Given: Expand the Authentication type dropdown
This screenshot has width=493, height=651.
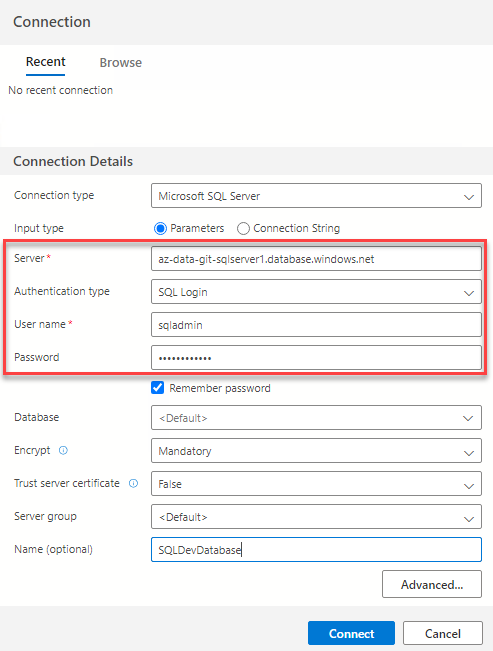Looking at the screenshot, I should point(316,292).
